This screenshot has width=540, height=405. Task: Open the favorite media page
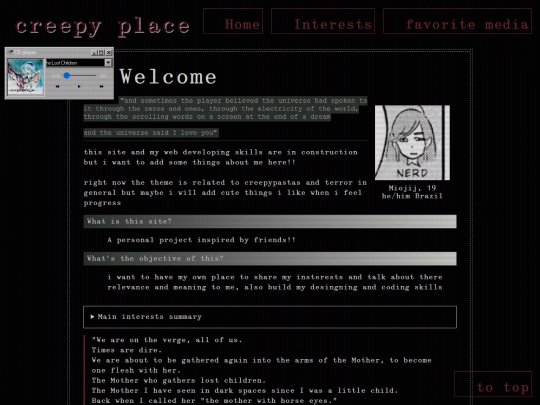pos(457,21)
